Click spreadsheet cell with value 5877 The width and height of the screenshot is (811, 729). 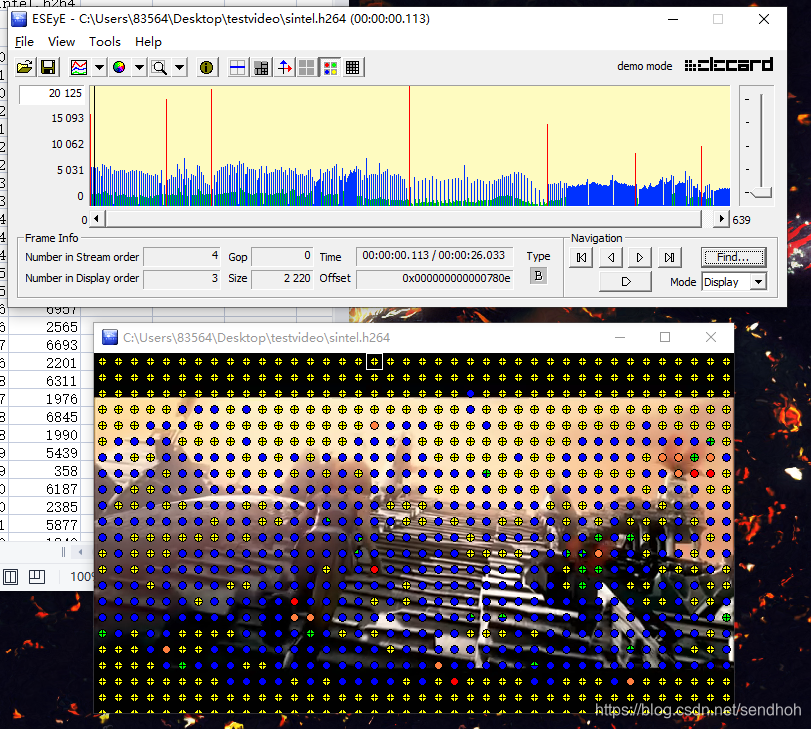tap(44, 525)
